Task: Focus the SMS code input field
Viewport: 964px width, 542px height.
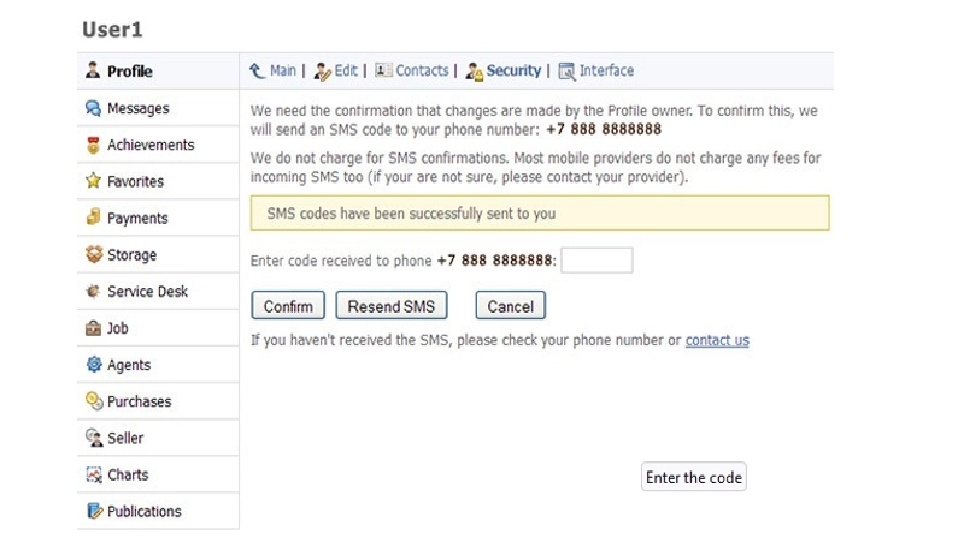Action: coord(597,260)
